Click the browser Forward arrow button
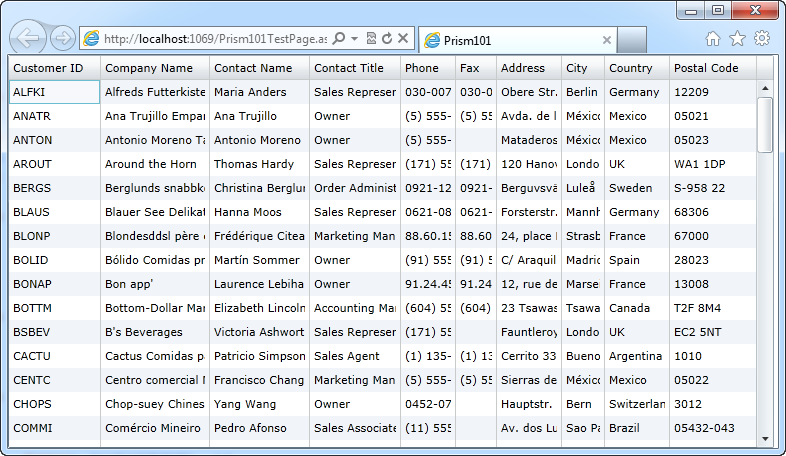Screen dimensions: 786x456 tap(62, 38)
